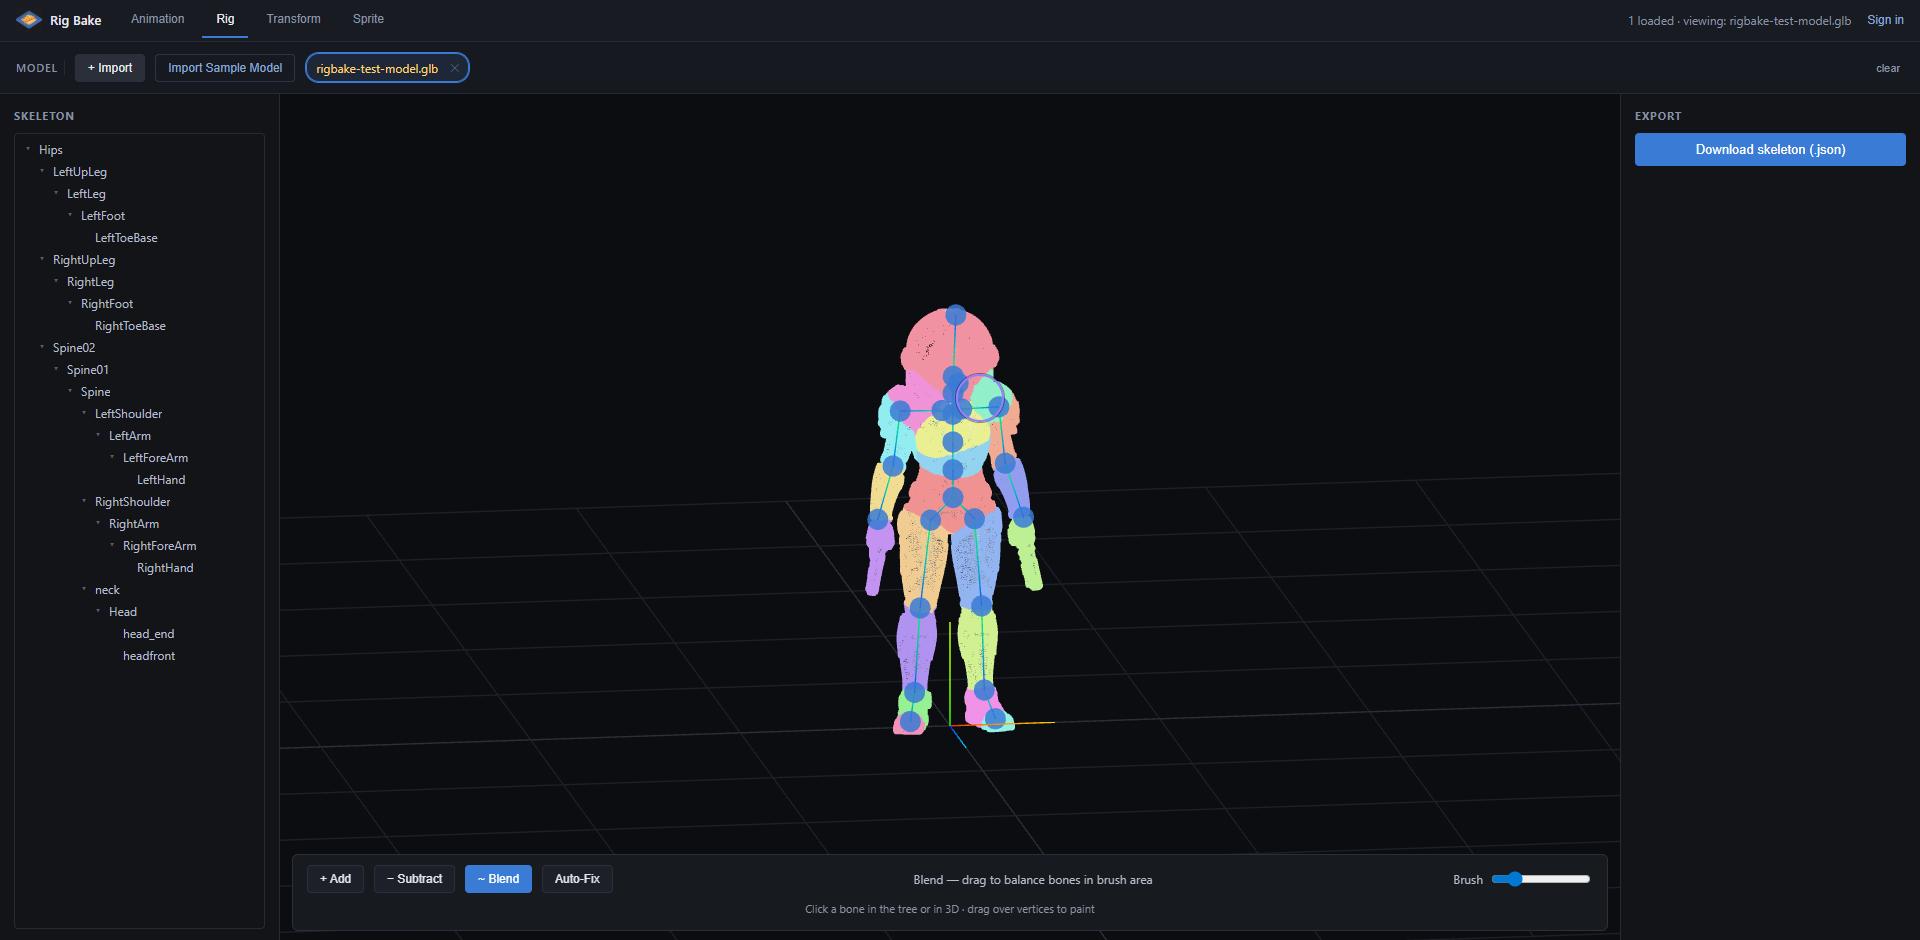Click the clear link
The image size is (1920, 940).
[x=1888, y=68]
